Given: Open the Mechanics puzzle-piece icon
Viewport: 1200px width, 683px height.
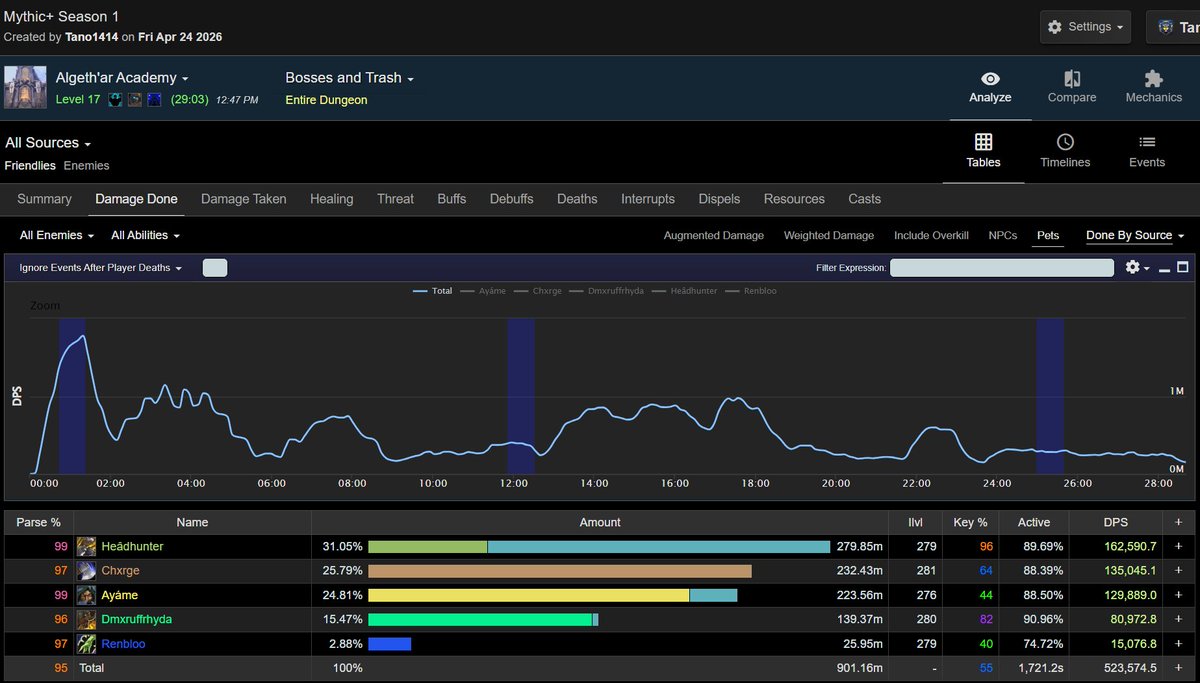Looking at the screenshot, I should (x=1154, y=79).
